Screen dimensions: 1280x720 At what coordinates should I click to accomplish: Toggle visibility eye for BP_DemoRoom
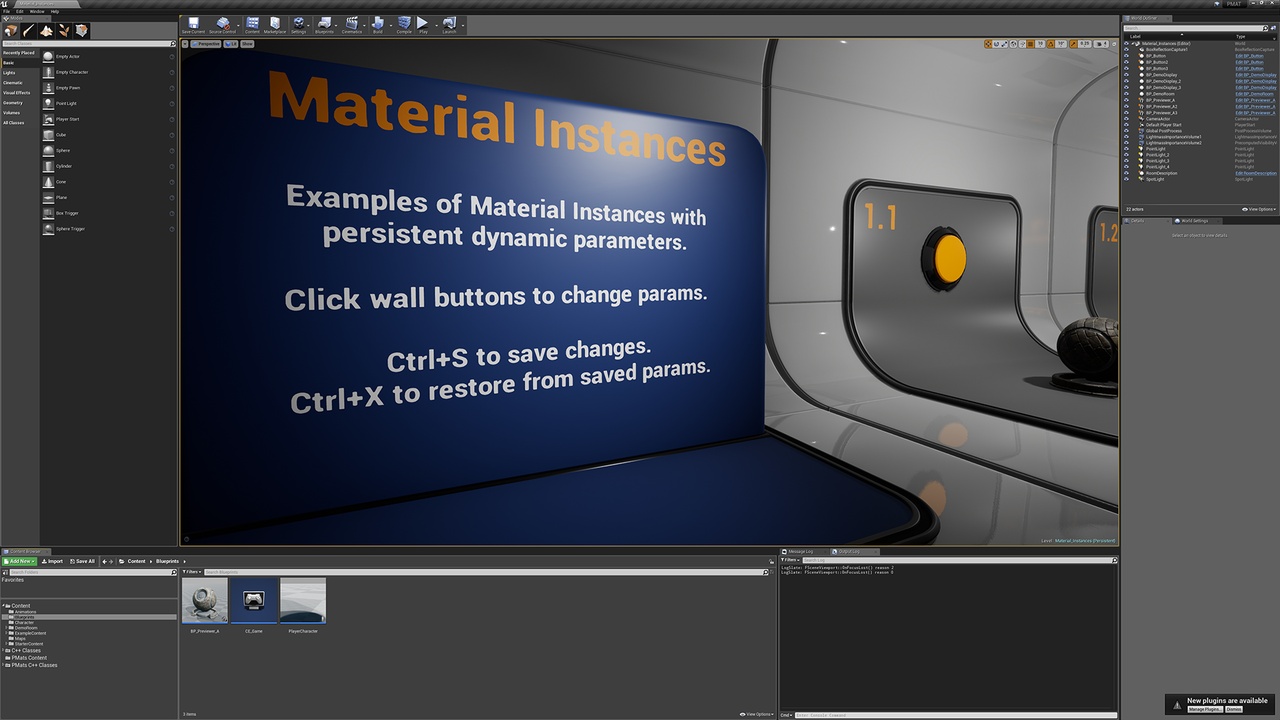pos(1126,94)
